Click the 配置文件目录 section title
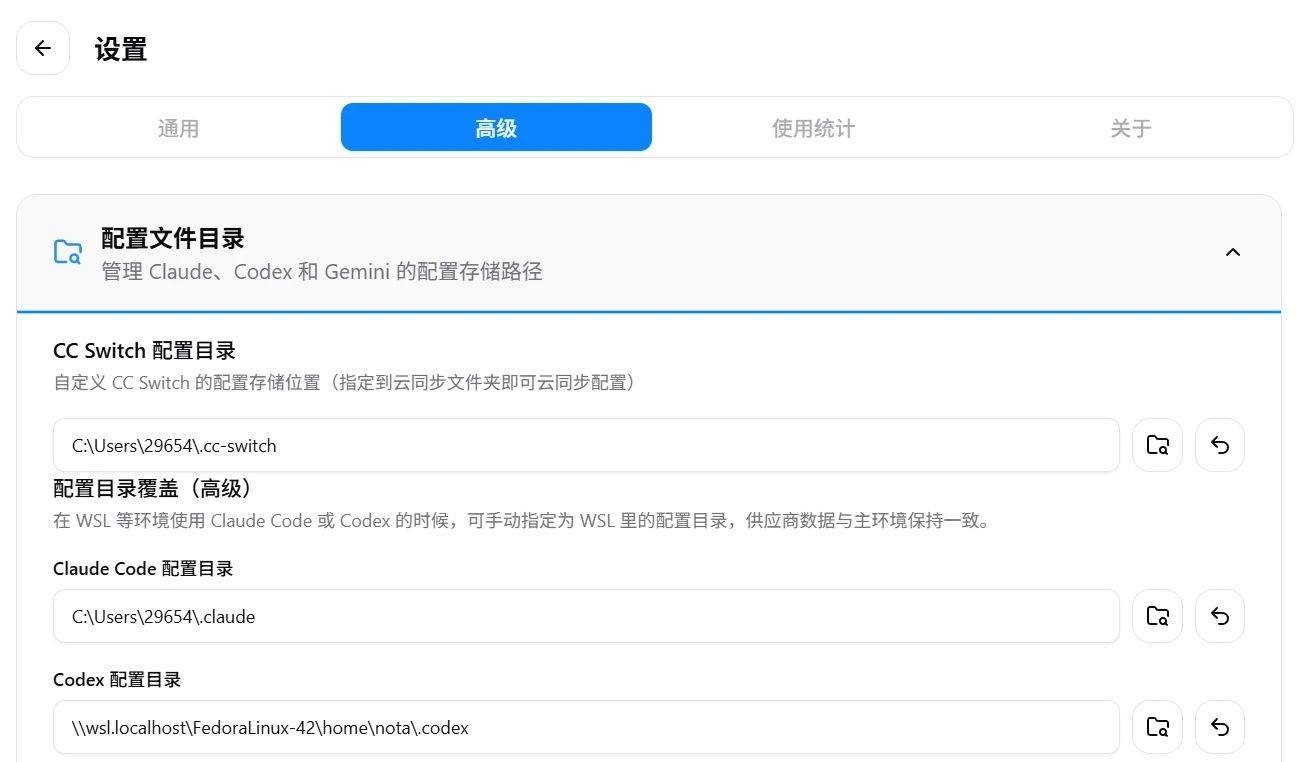The width and height of the screenshot is (1307, 762). click(x=173, y=238)
